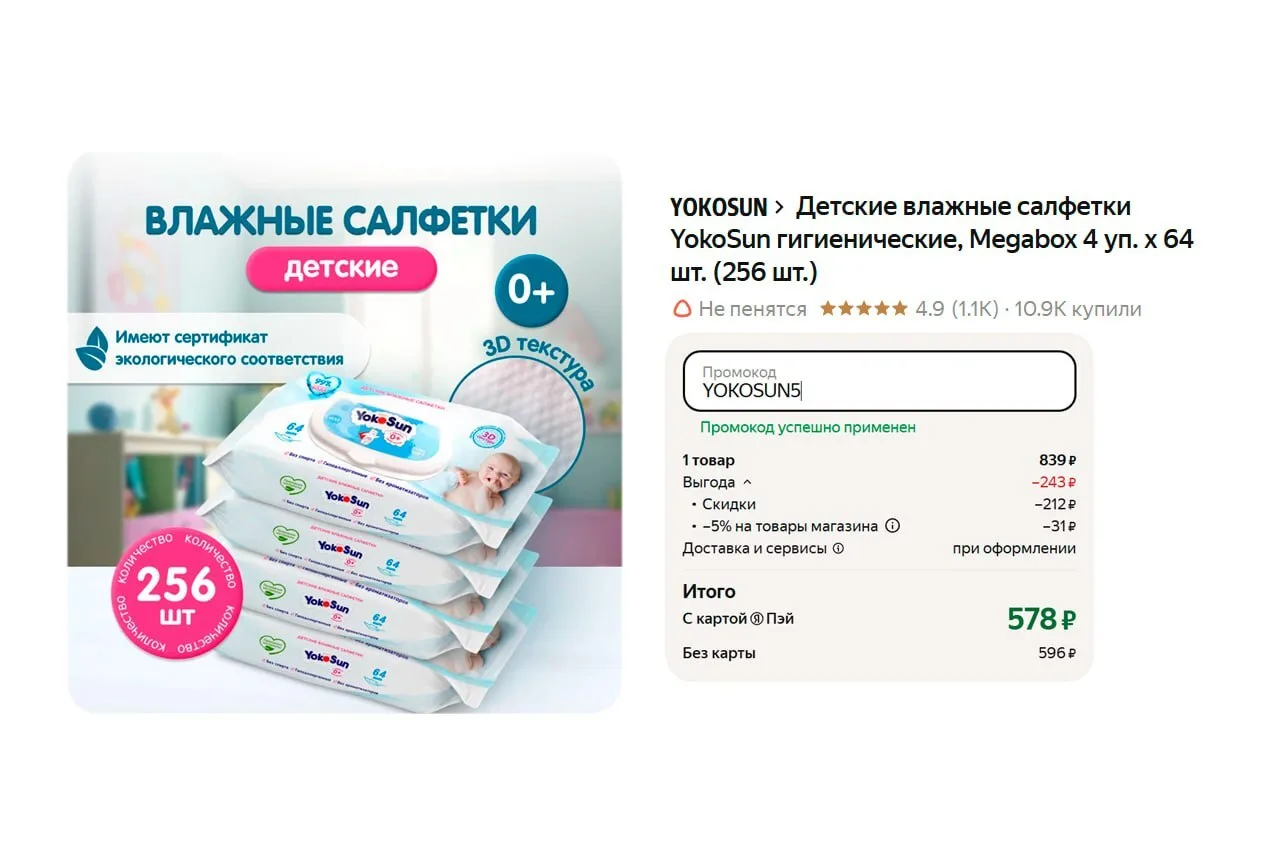The image size is (1280, 844).
Task: Open the YOKOSUN brand link
Action: tap(718, 207)
